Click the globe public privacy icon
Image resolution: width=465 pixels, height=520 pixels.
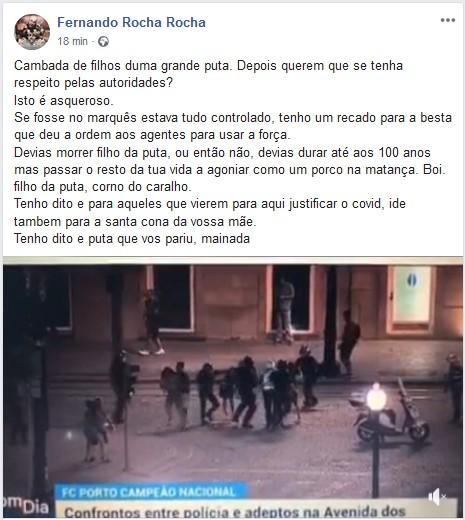point(104,42)
